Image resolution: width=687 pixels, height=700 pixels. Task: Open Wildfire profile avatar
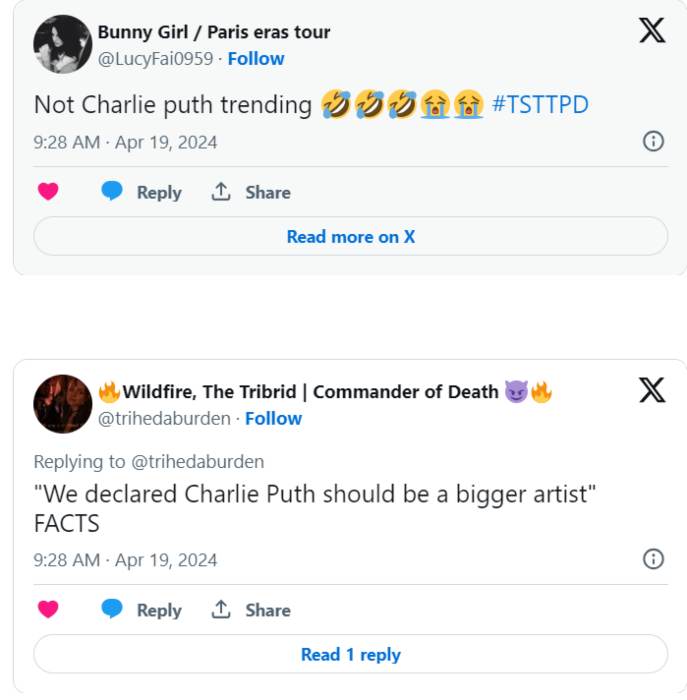(x=63, y=404)
